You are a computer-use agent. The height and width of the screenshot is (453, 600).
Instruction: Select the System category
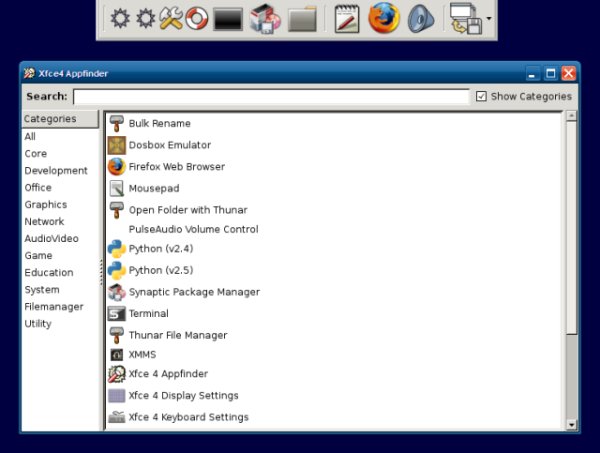[x=42, y=290]
